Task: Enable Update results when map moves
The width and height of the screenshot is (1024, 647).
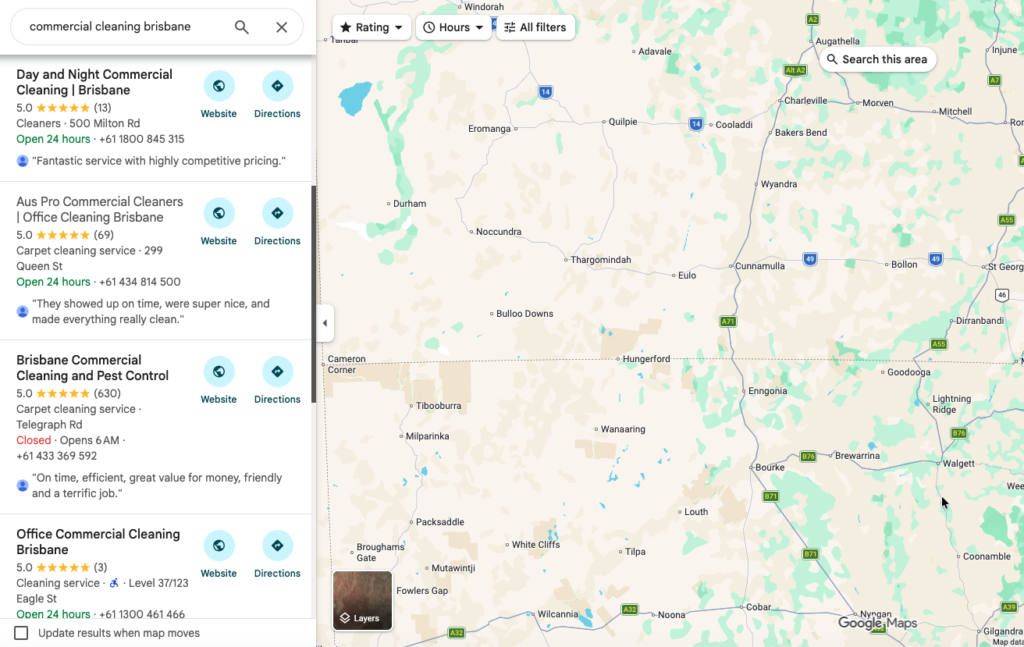Action: [22, 633]
